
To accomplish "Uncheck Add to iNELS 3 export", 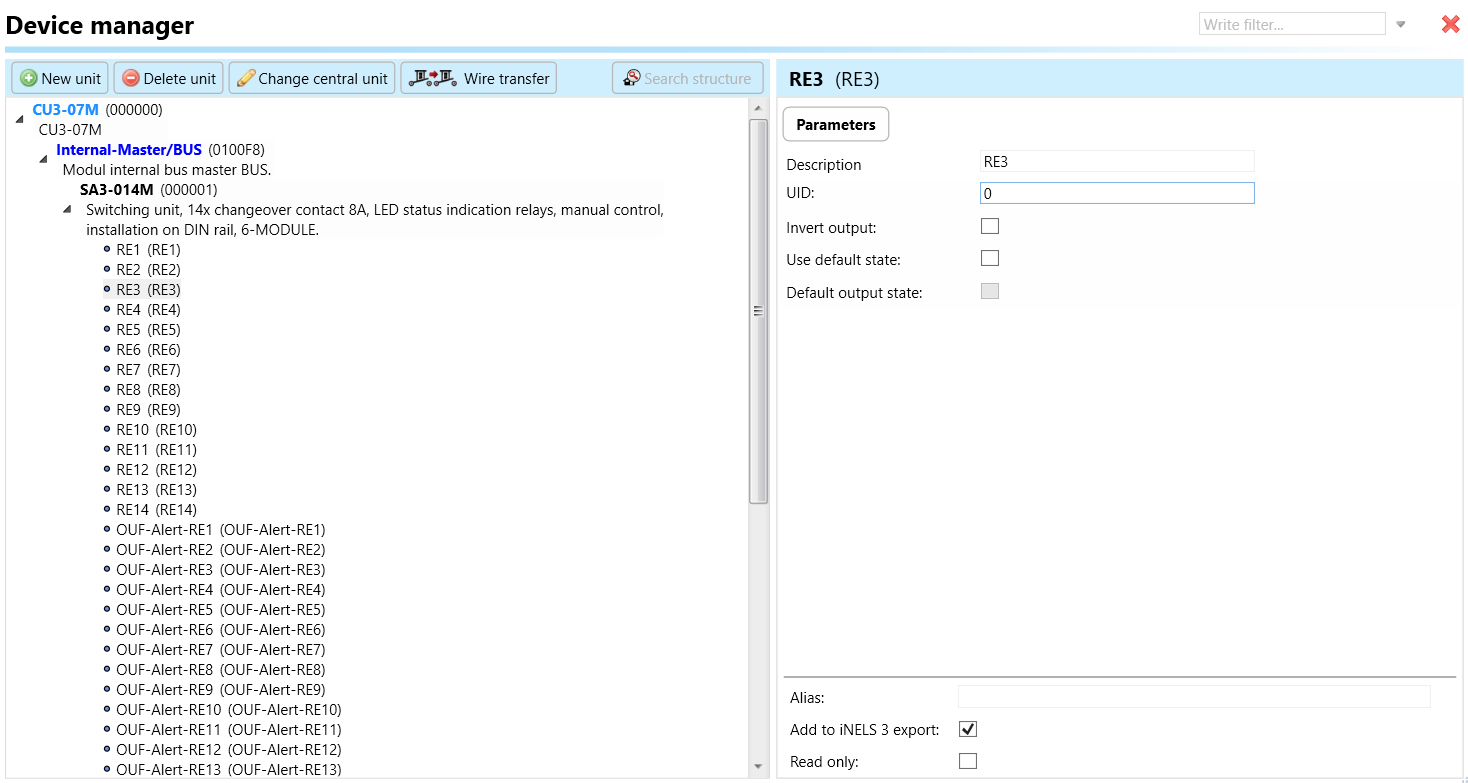I will pos(967,729).
